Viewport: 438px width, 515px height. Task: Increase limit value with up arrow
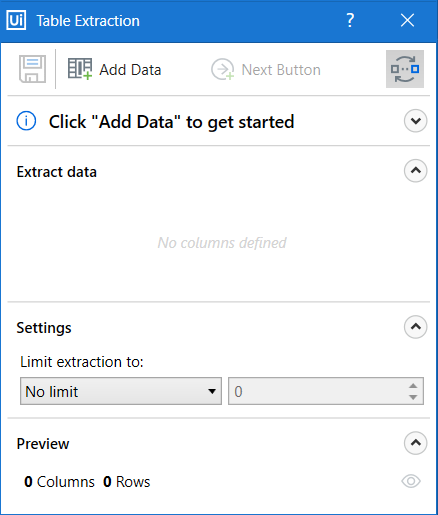click(x=413, y=386)
